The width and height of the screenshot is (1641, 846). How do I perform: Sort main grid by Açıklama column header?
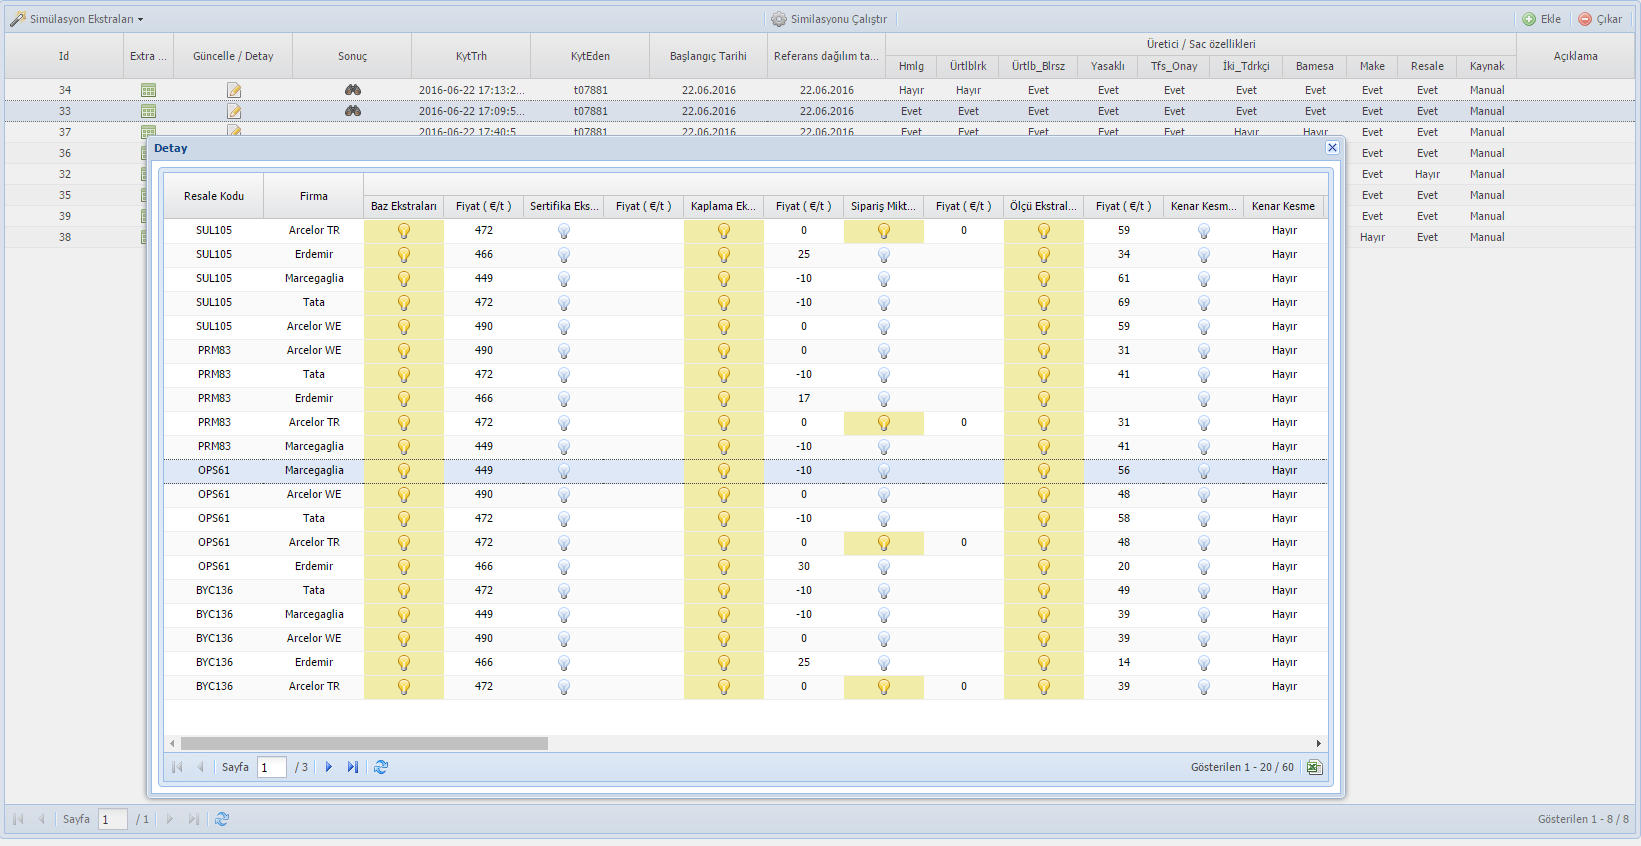pos(1576,56)
